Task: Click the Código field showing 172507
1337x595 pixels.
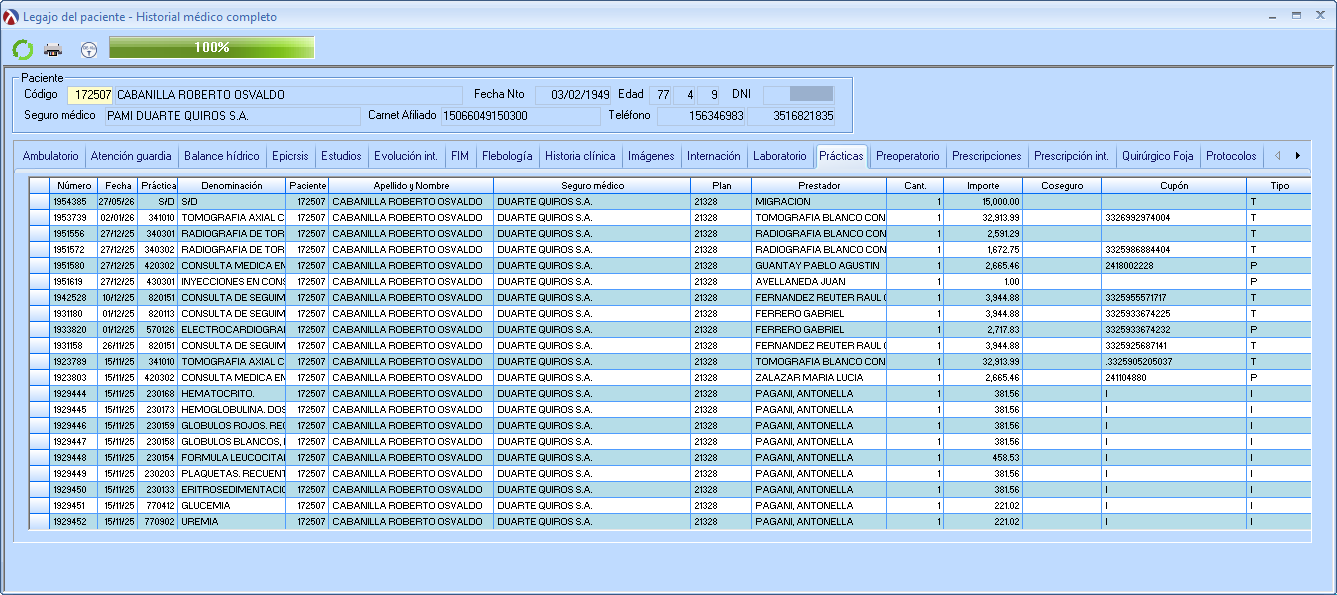Action: click(90, 95)
